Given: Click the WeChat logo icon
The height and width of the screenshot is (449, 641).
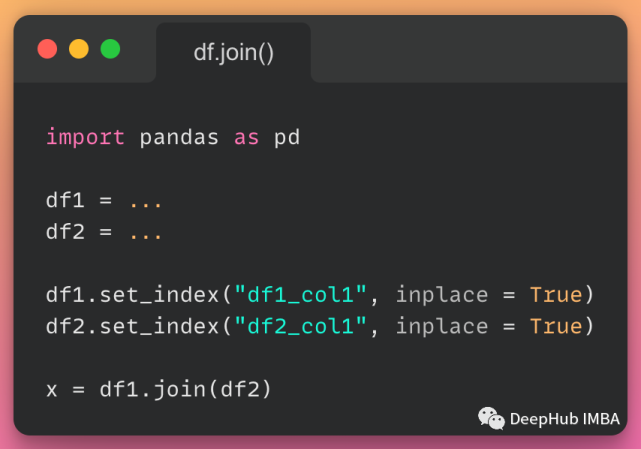Looking at the screenshot, I should point(491,418).
